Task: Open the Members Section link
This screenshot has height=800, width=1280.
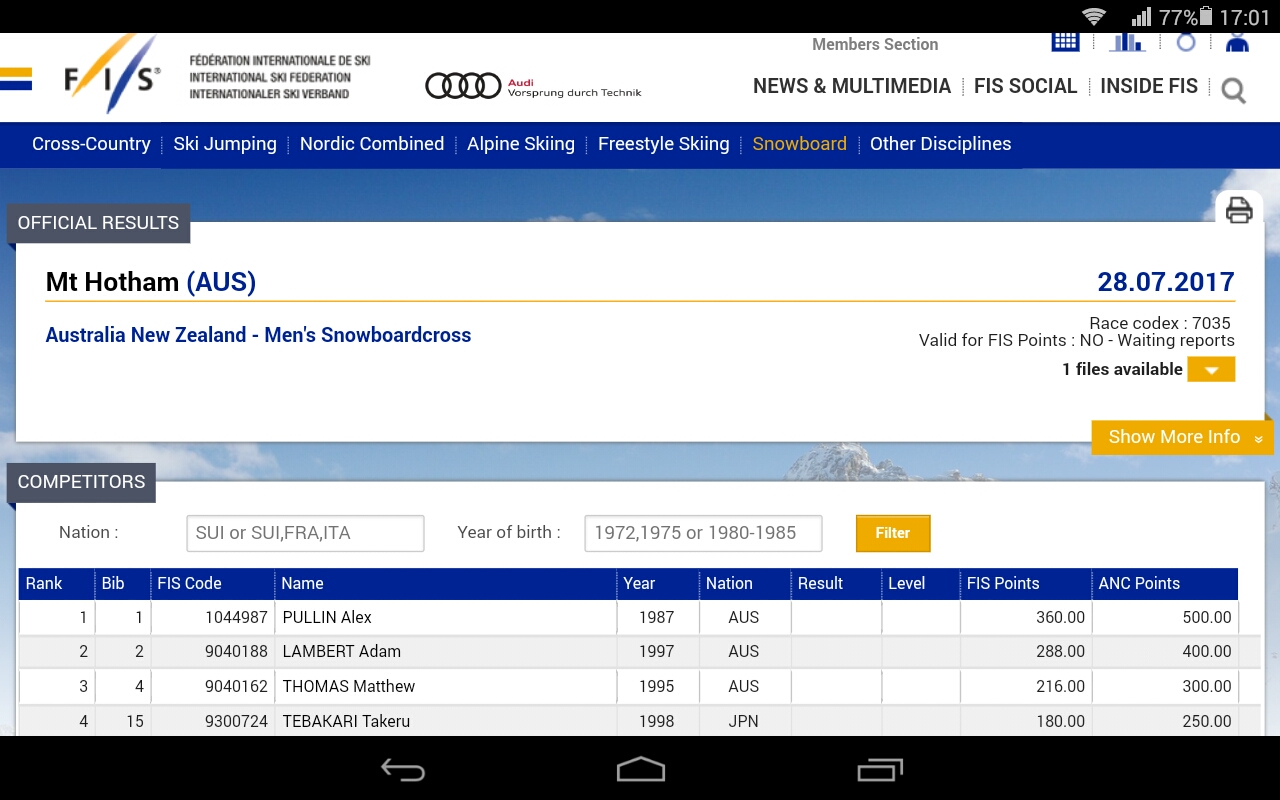Action: click(x=874, y=44)
